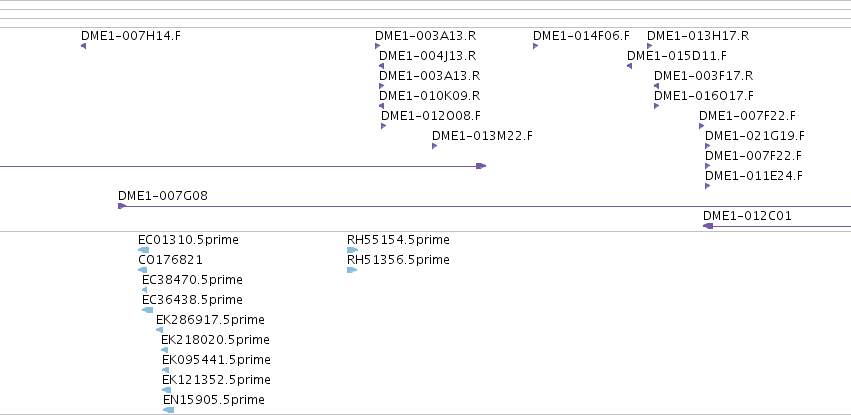Select the arrow glyph under DME1-021G19.F

[708, 146]
